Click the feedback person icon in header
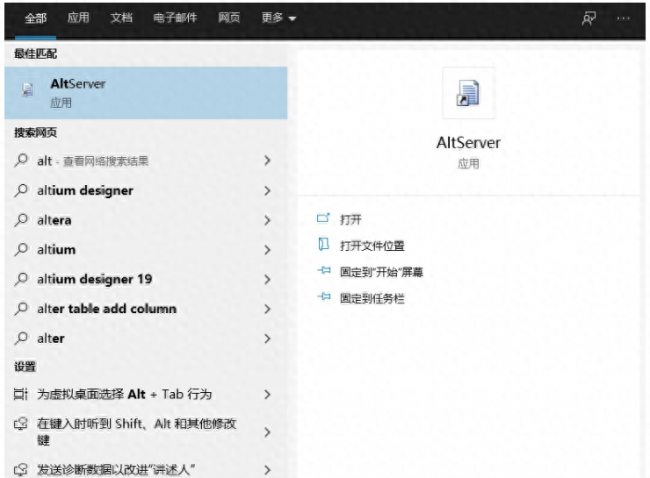 click(x=589, y=18)
